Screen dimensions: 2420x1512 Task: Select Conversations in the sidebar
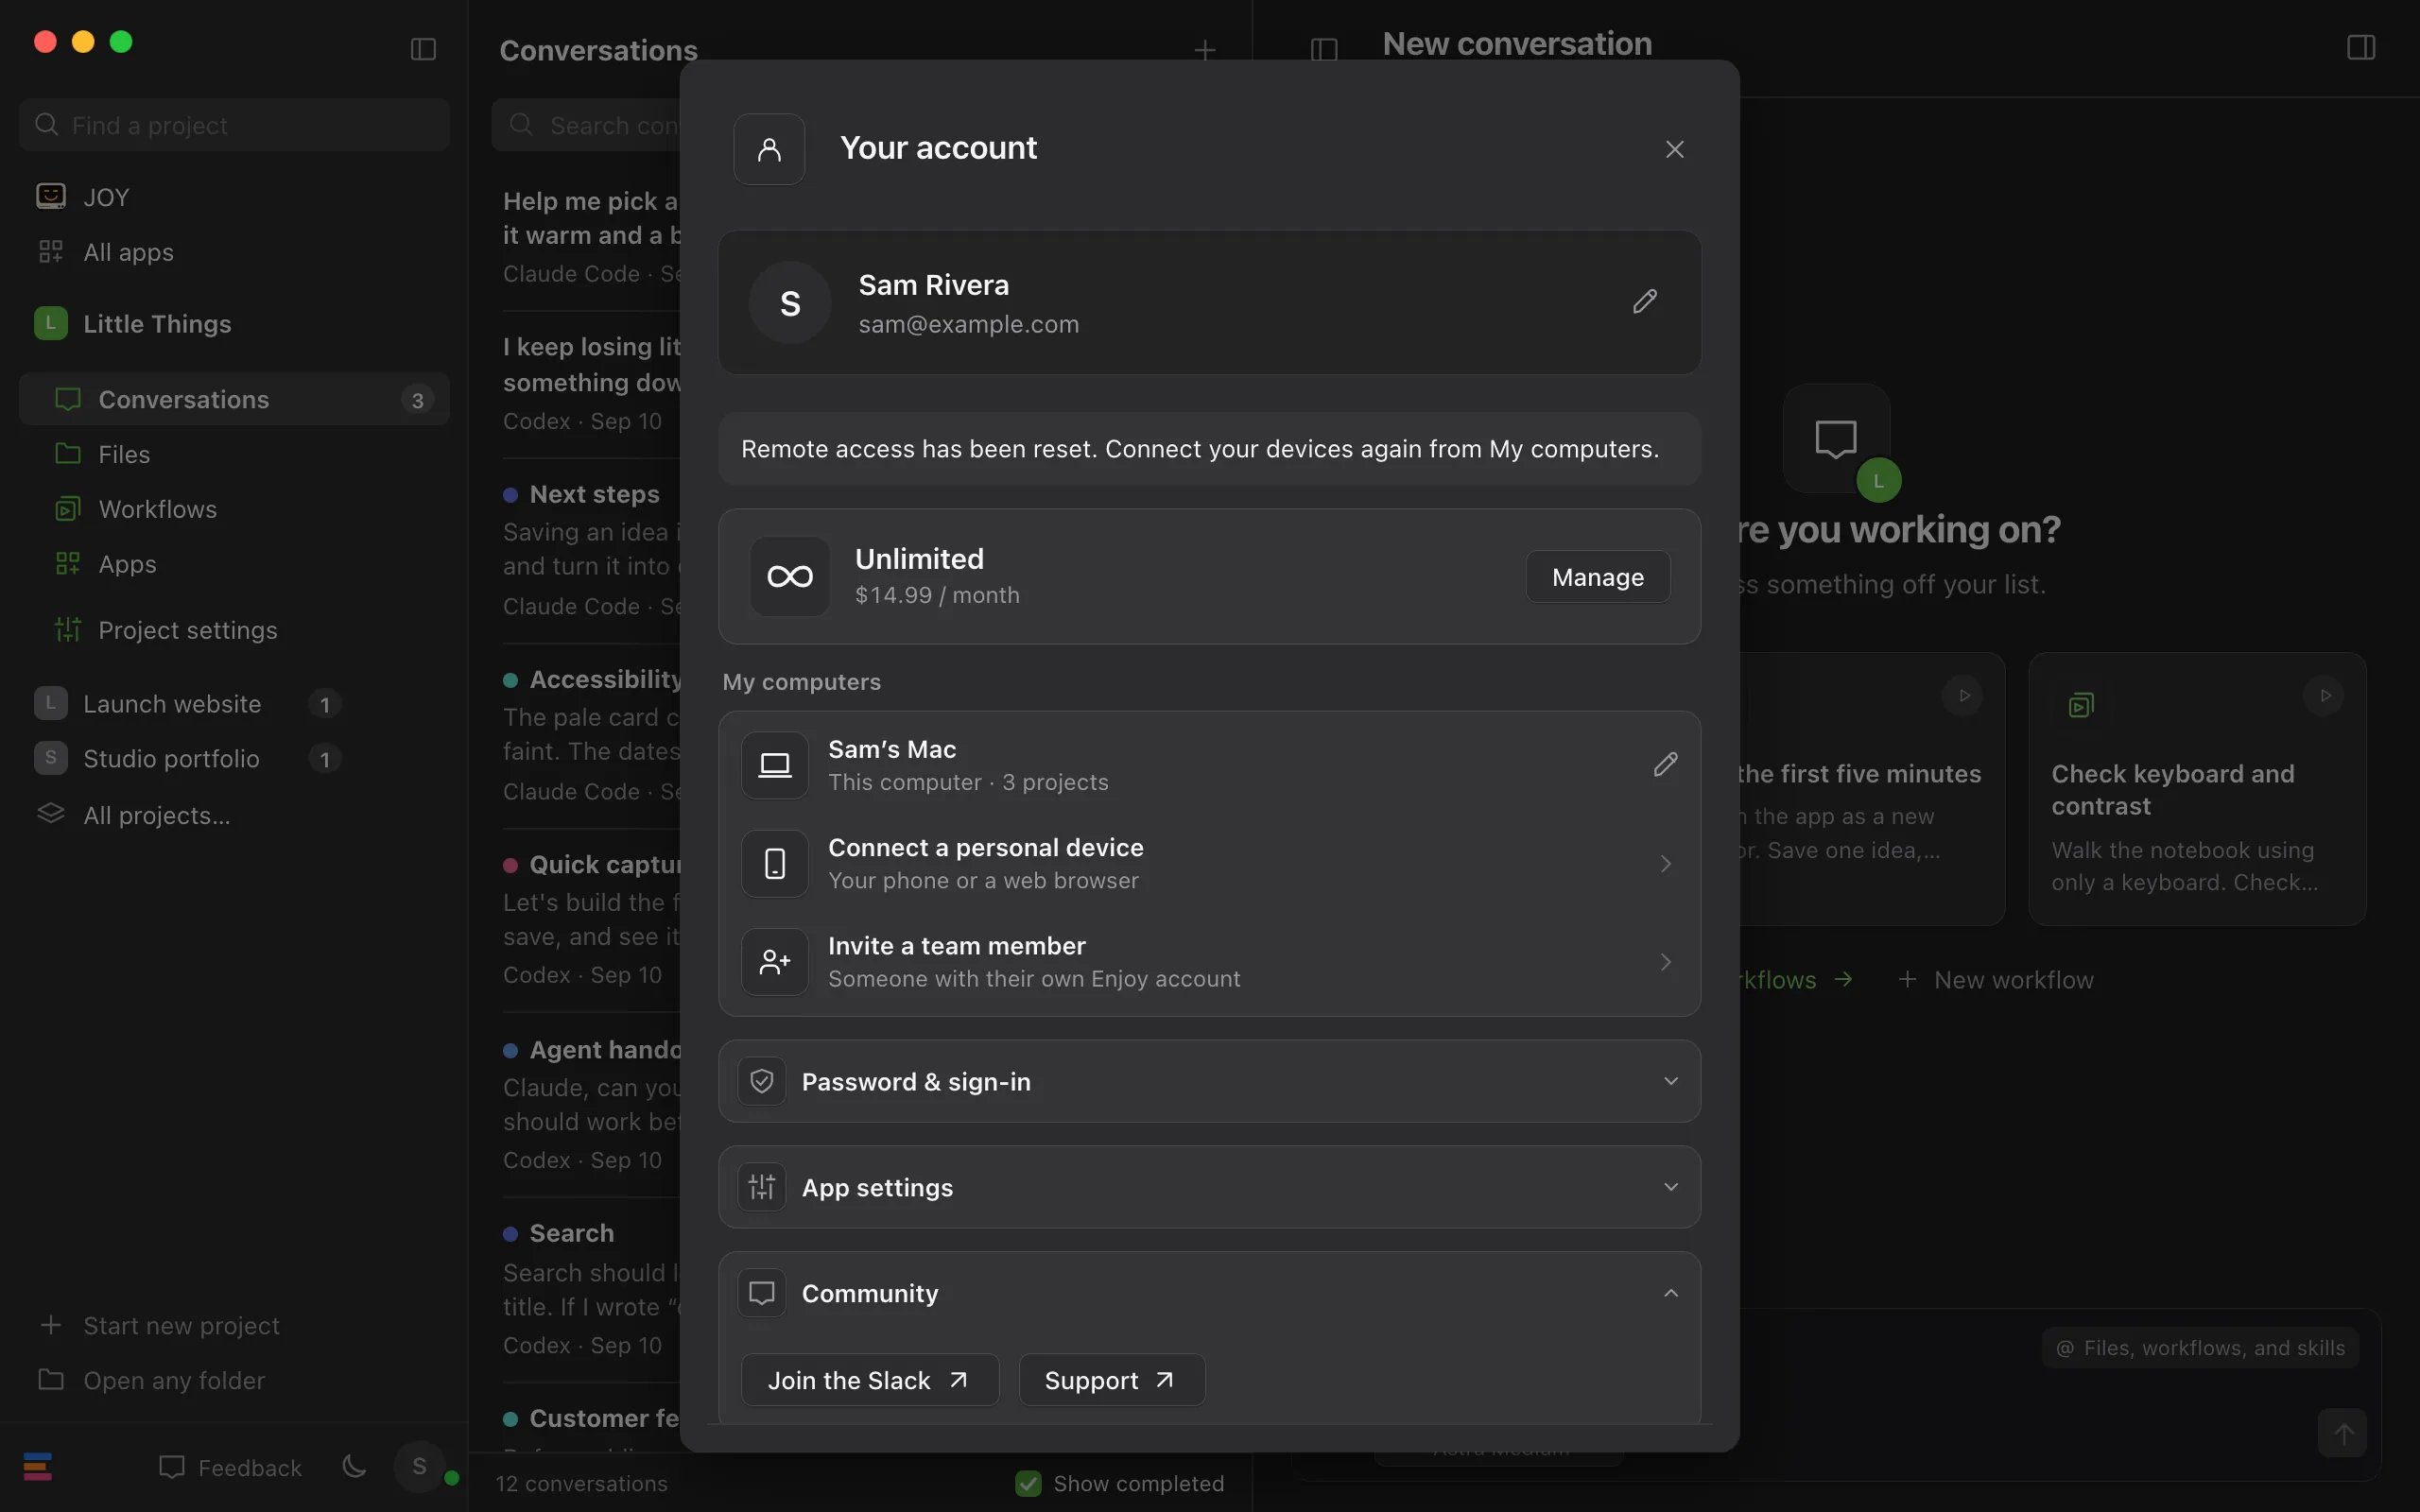234,399
